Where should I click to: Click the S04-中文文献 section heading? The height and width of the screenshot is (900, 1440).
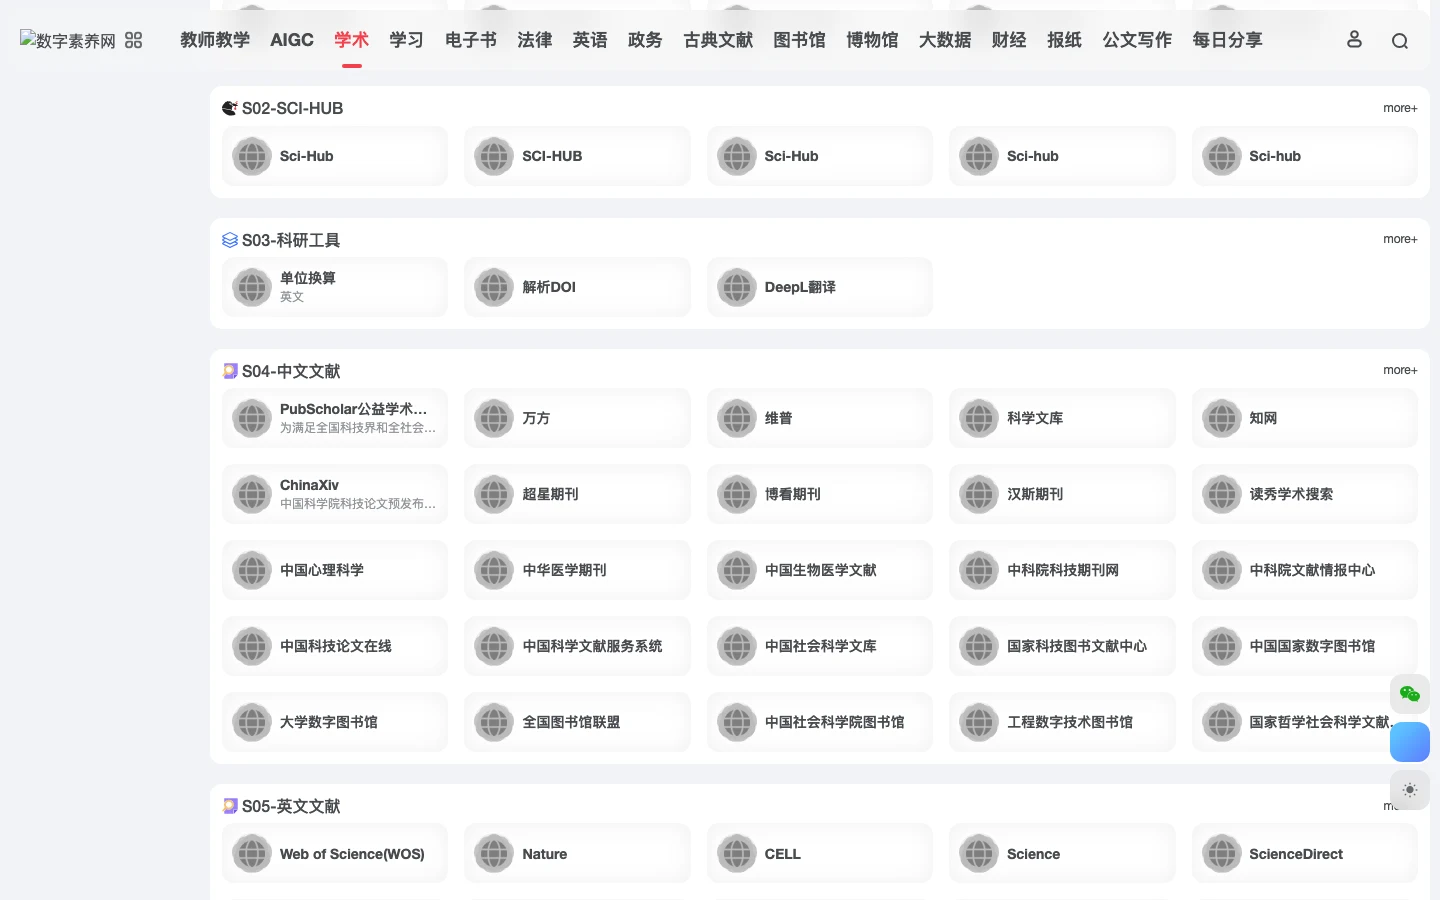click(291, 371)
